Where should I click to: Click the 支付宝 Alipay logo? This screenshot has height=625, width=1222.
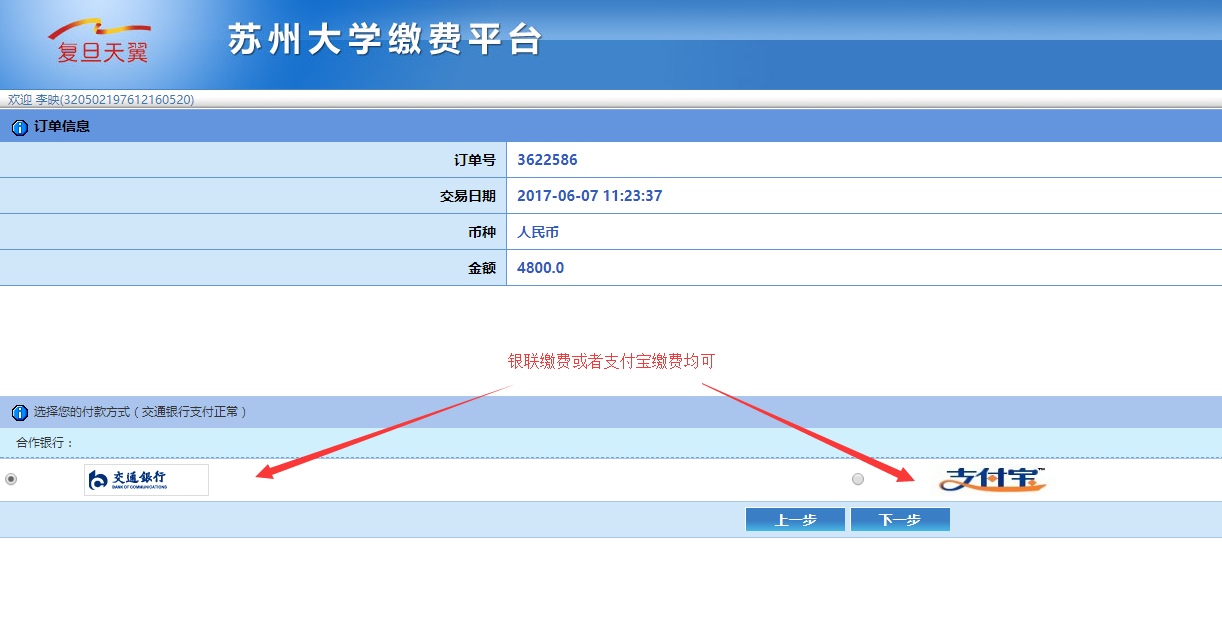[x=991, y=480]
